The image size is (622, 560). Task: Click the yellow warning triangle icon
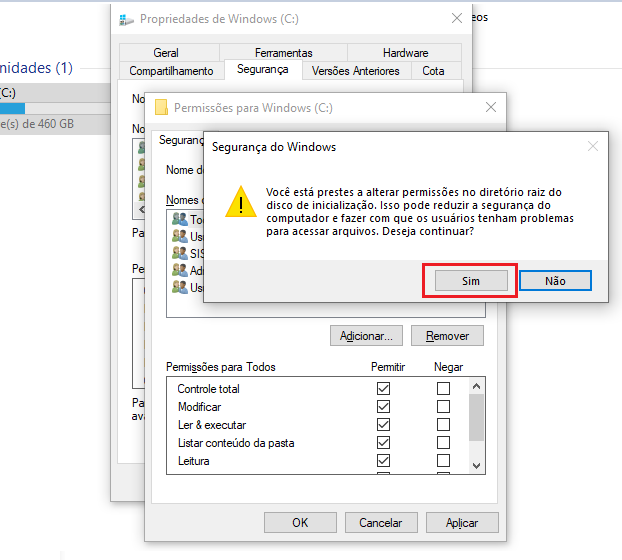(x=241, y=202)
